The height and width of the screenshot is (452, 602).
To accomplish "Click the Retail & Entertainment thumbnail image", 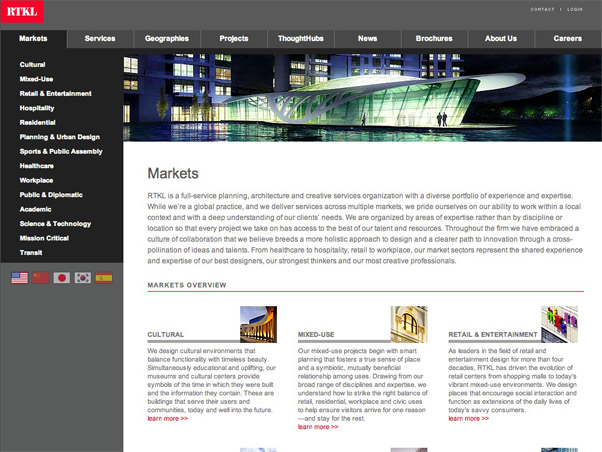I will 559,325.
